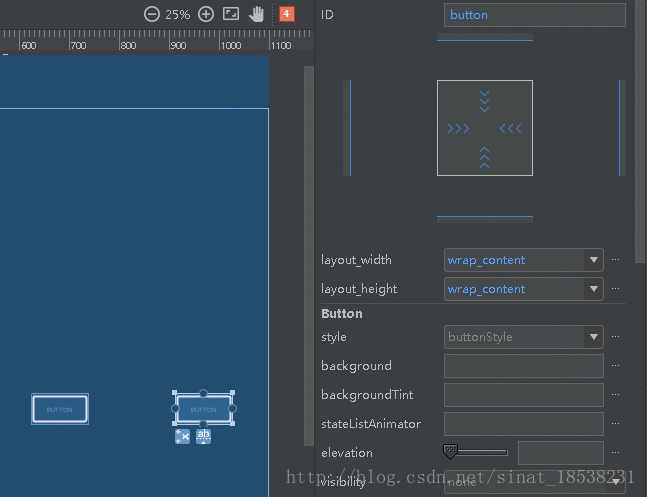
Task: Click the baseline 'ab' icon below selected button
Action: pyautogui.click(x=203, y=436)
